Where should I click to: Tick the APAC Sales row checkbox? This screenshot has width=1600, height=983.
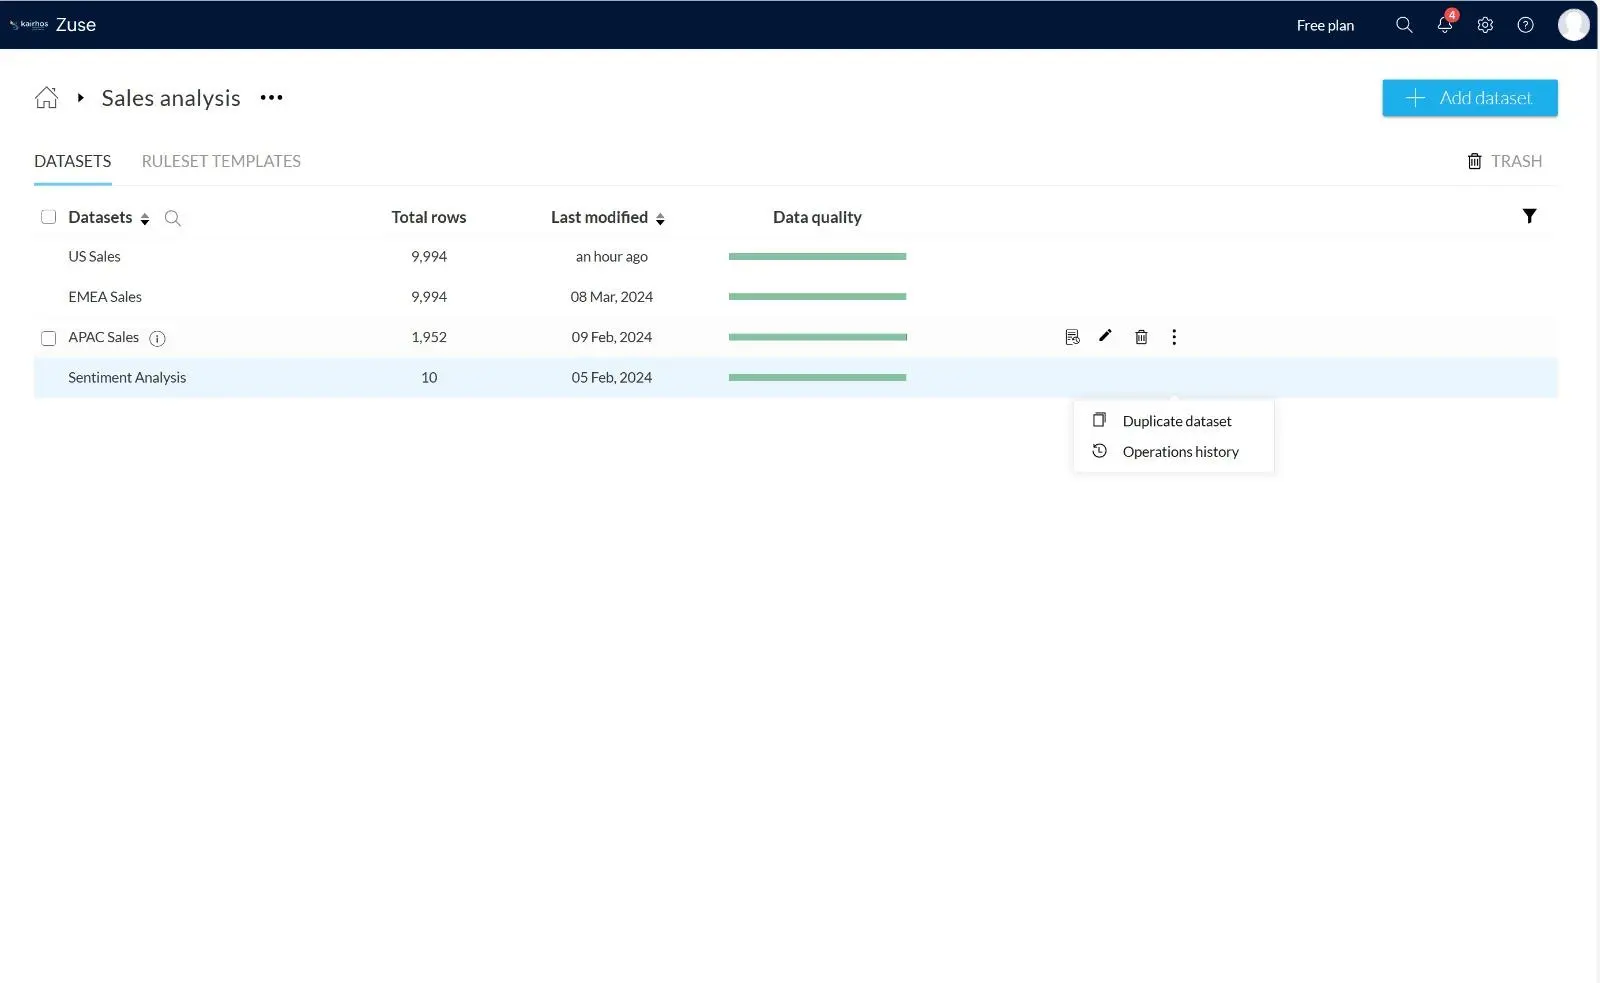[x=48, y=338]
